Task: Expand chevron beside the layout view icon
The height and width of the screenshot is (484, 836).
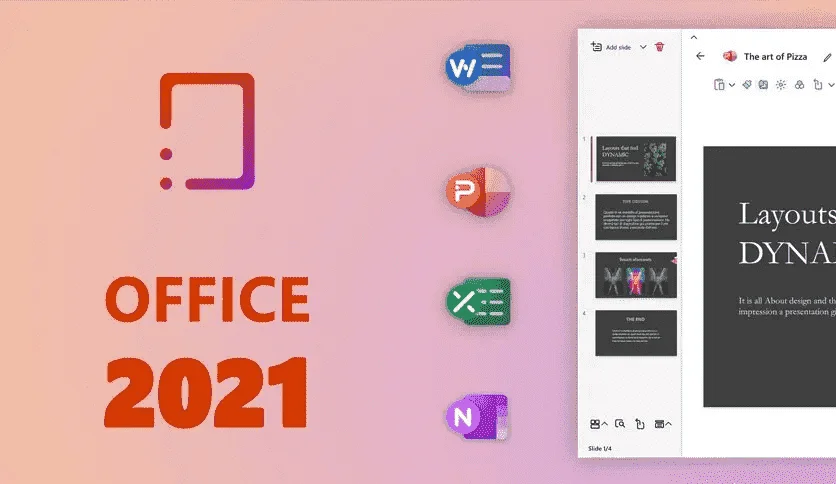Action: 605,424
